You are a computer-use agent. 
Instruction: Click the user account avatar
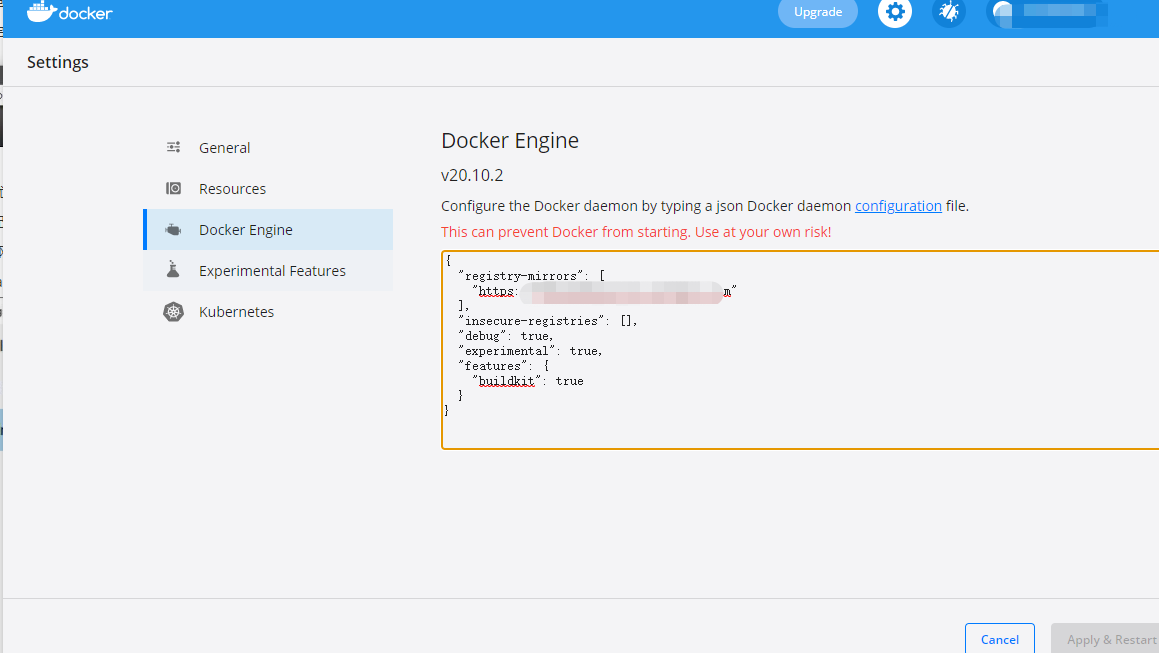tap(1003, 12)
